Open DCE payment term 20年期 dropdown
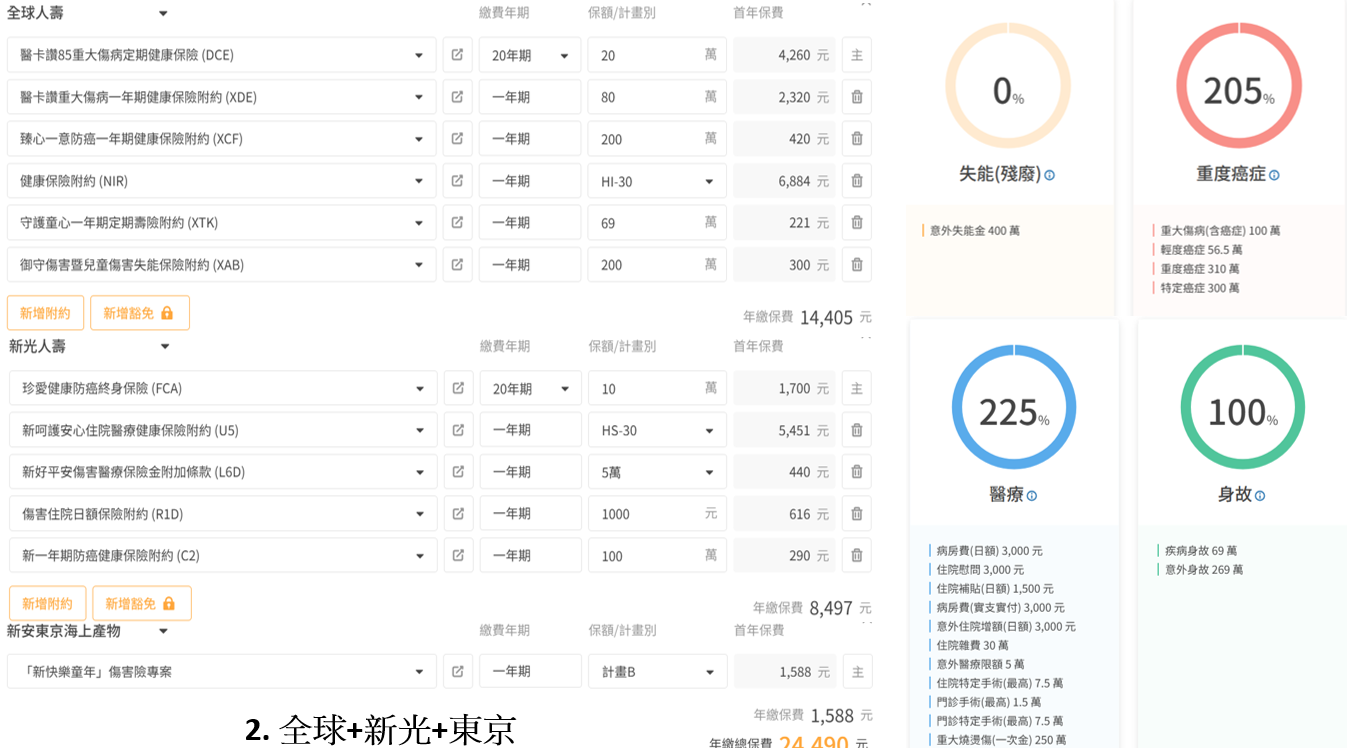The width and height of the screenshot is (1347, 748). click(x=530, y=55)
